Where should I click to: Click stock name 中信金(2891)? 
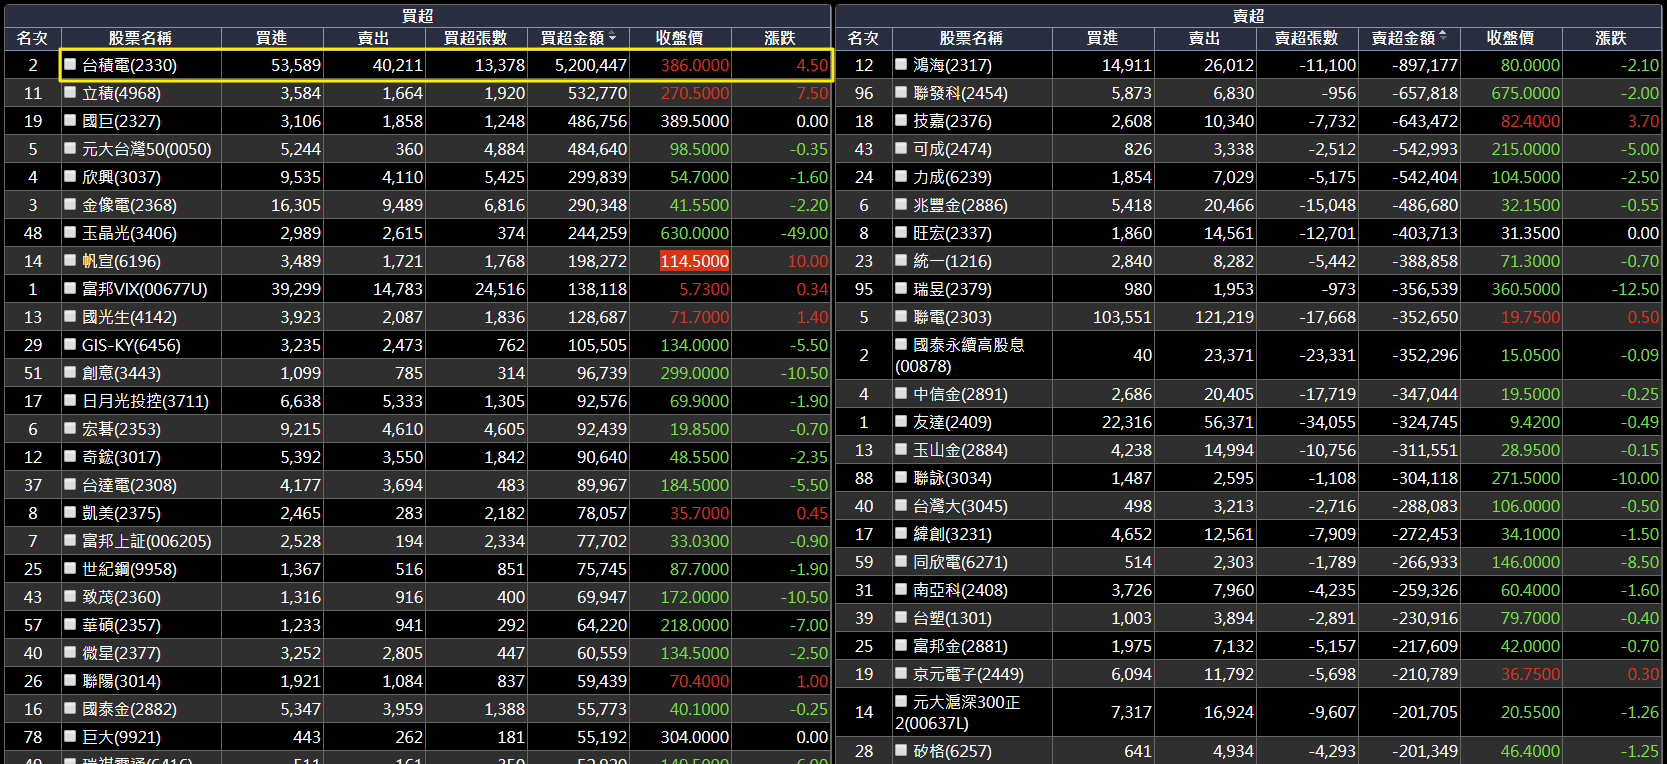960,394
